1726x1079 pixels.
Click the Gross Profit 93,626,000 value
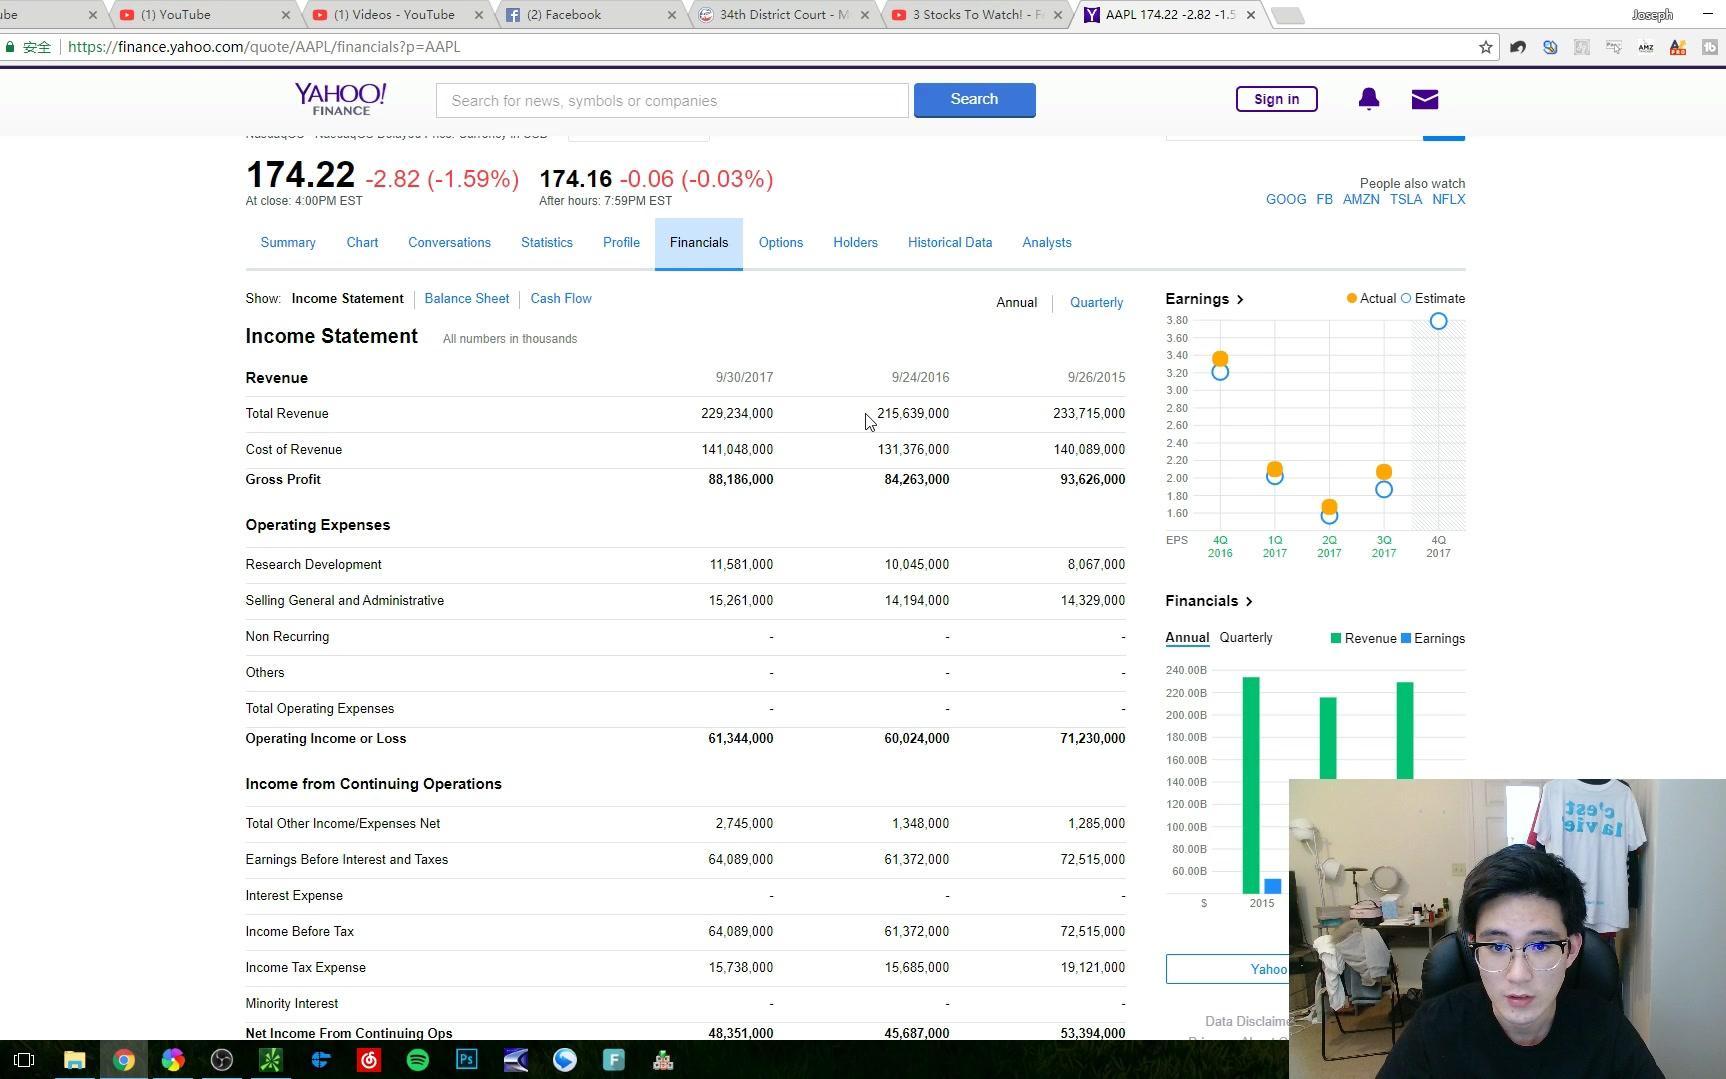1093,480
